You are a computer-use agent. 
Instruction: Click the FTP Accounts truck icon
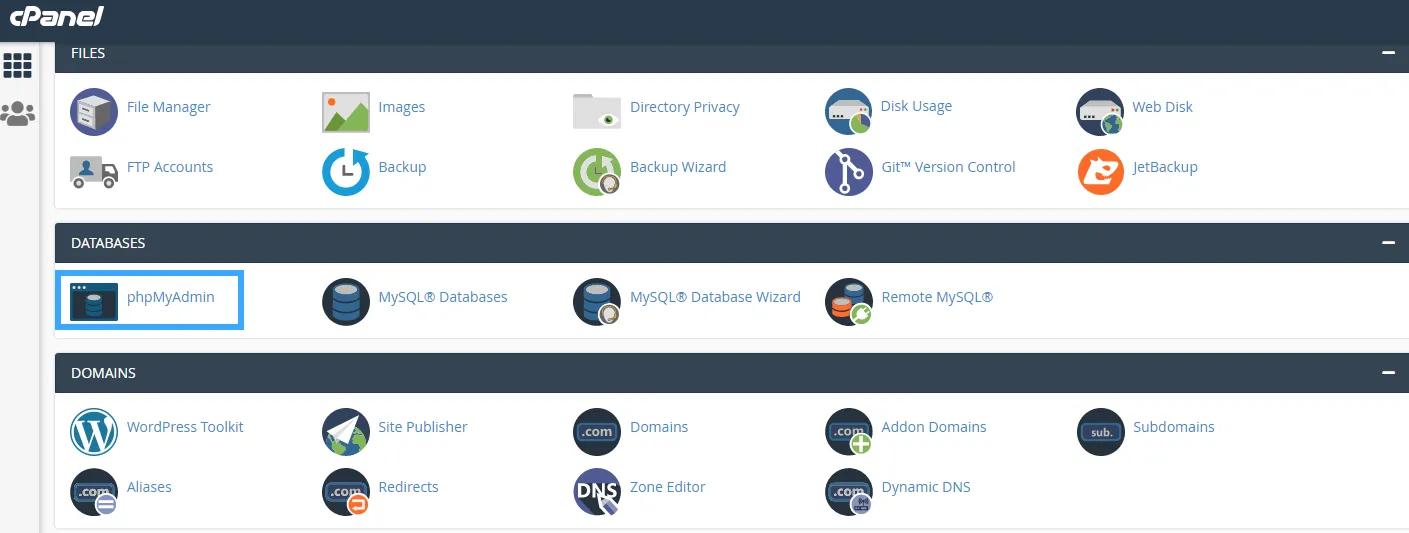(x=94, y=170)
